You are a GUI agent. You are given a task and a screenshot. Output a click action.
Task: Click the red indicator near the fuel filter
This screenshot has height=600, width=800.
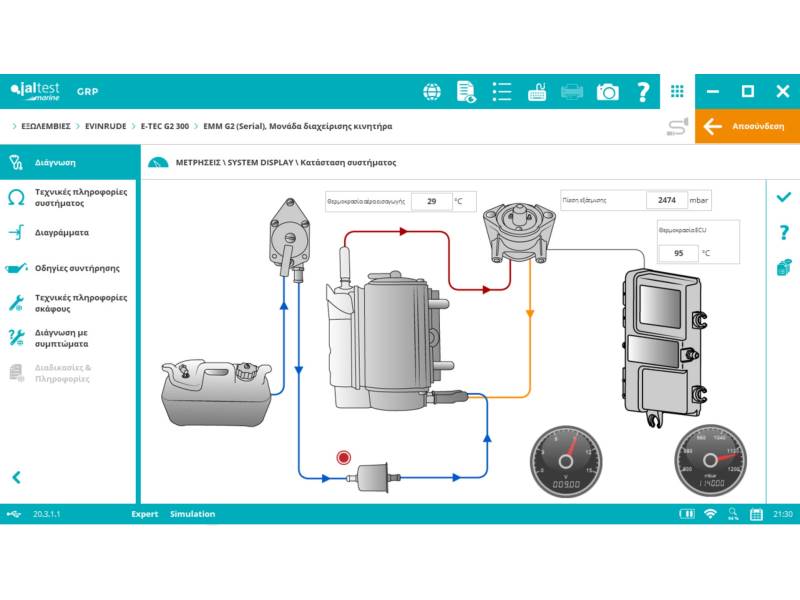pyautogui.click(x=344, y=457)
